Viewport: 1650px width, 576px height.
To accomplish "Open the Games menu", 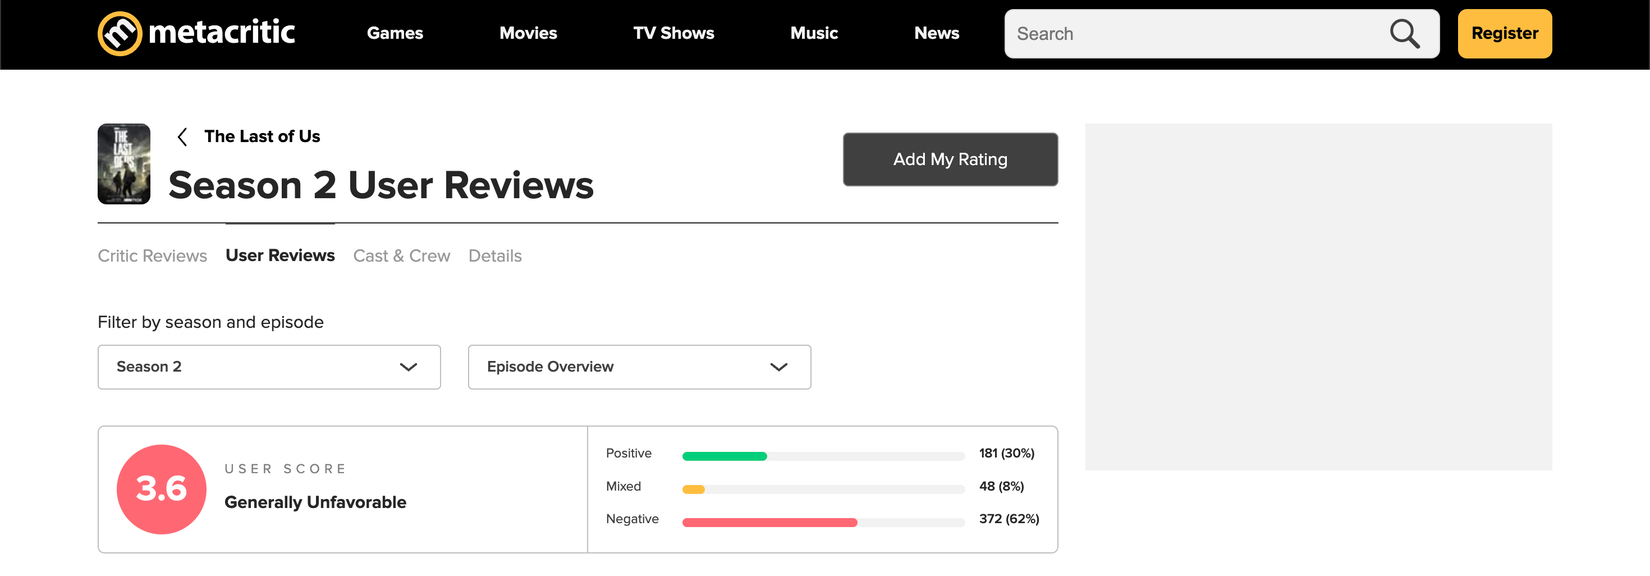I will [395, 34].
